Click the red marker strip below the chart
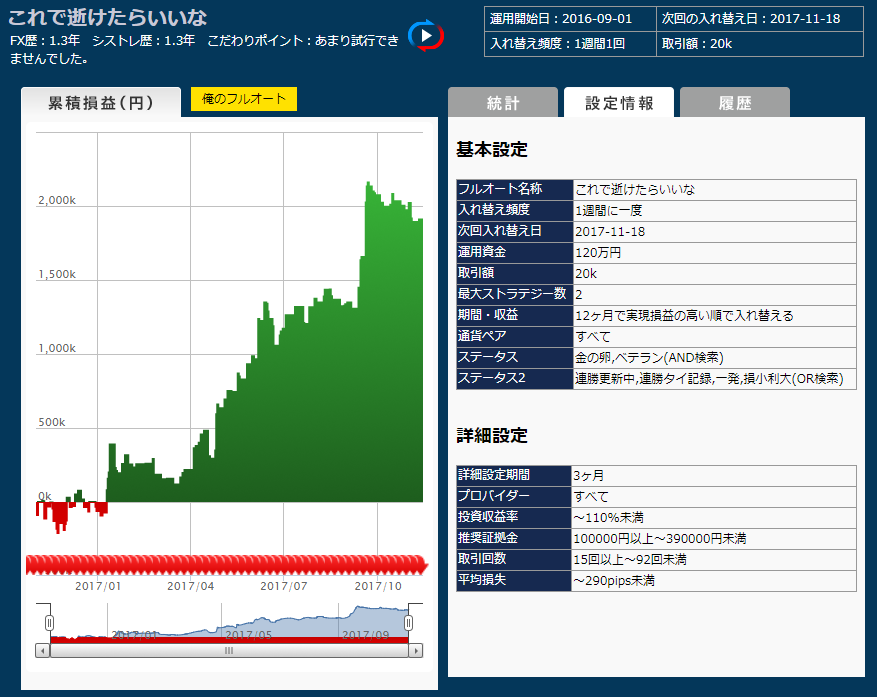Image resolution: width=877 pixels, height=697 pixels. pos(226,565)
